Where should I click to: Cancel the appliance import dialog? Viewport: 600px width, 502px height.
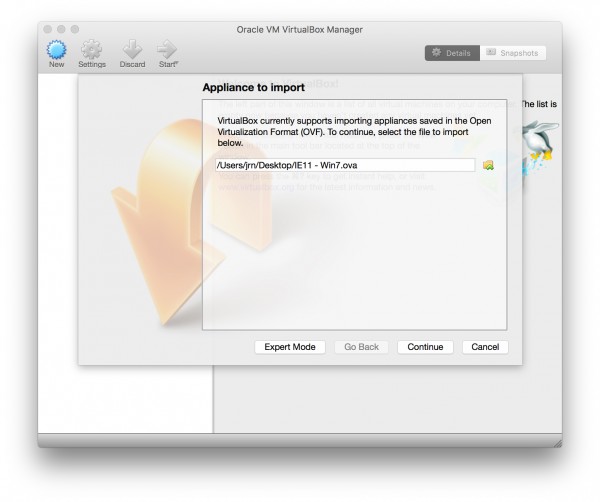[x=485, y=347]
